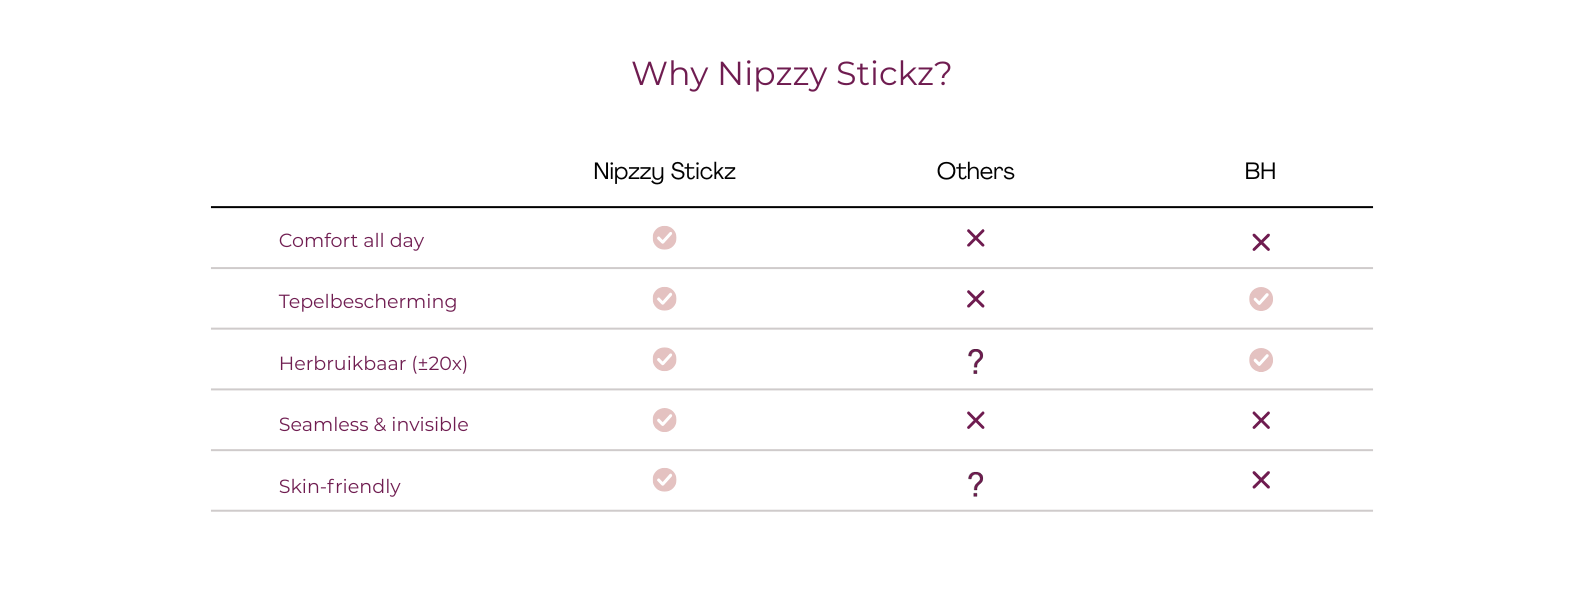
Task: Click the 'Tepelbescherming' row label
Action: [x=367, y=302]
